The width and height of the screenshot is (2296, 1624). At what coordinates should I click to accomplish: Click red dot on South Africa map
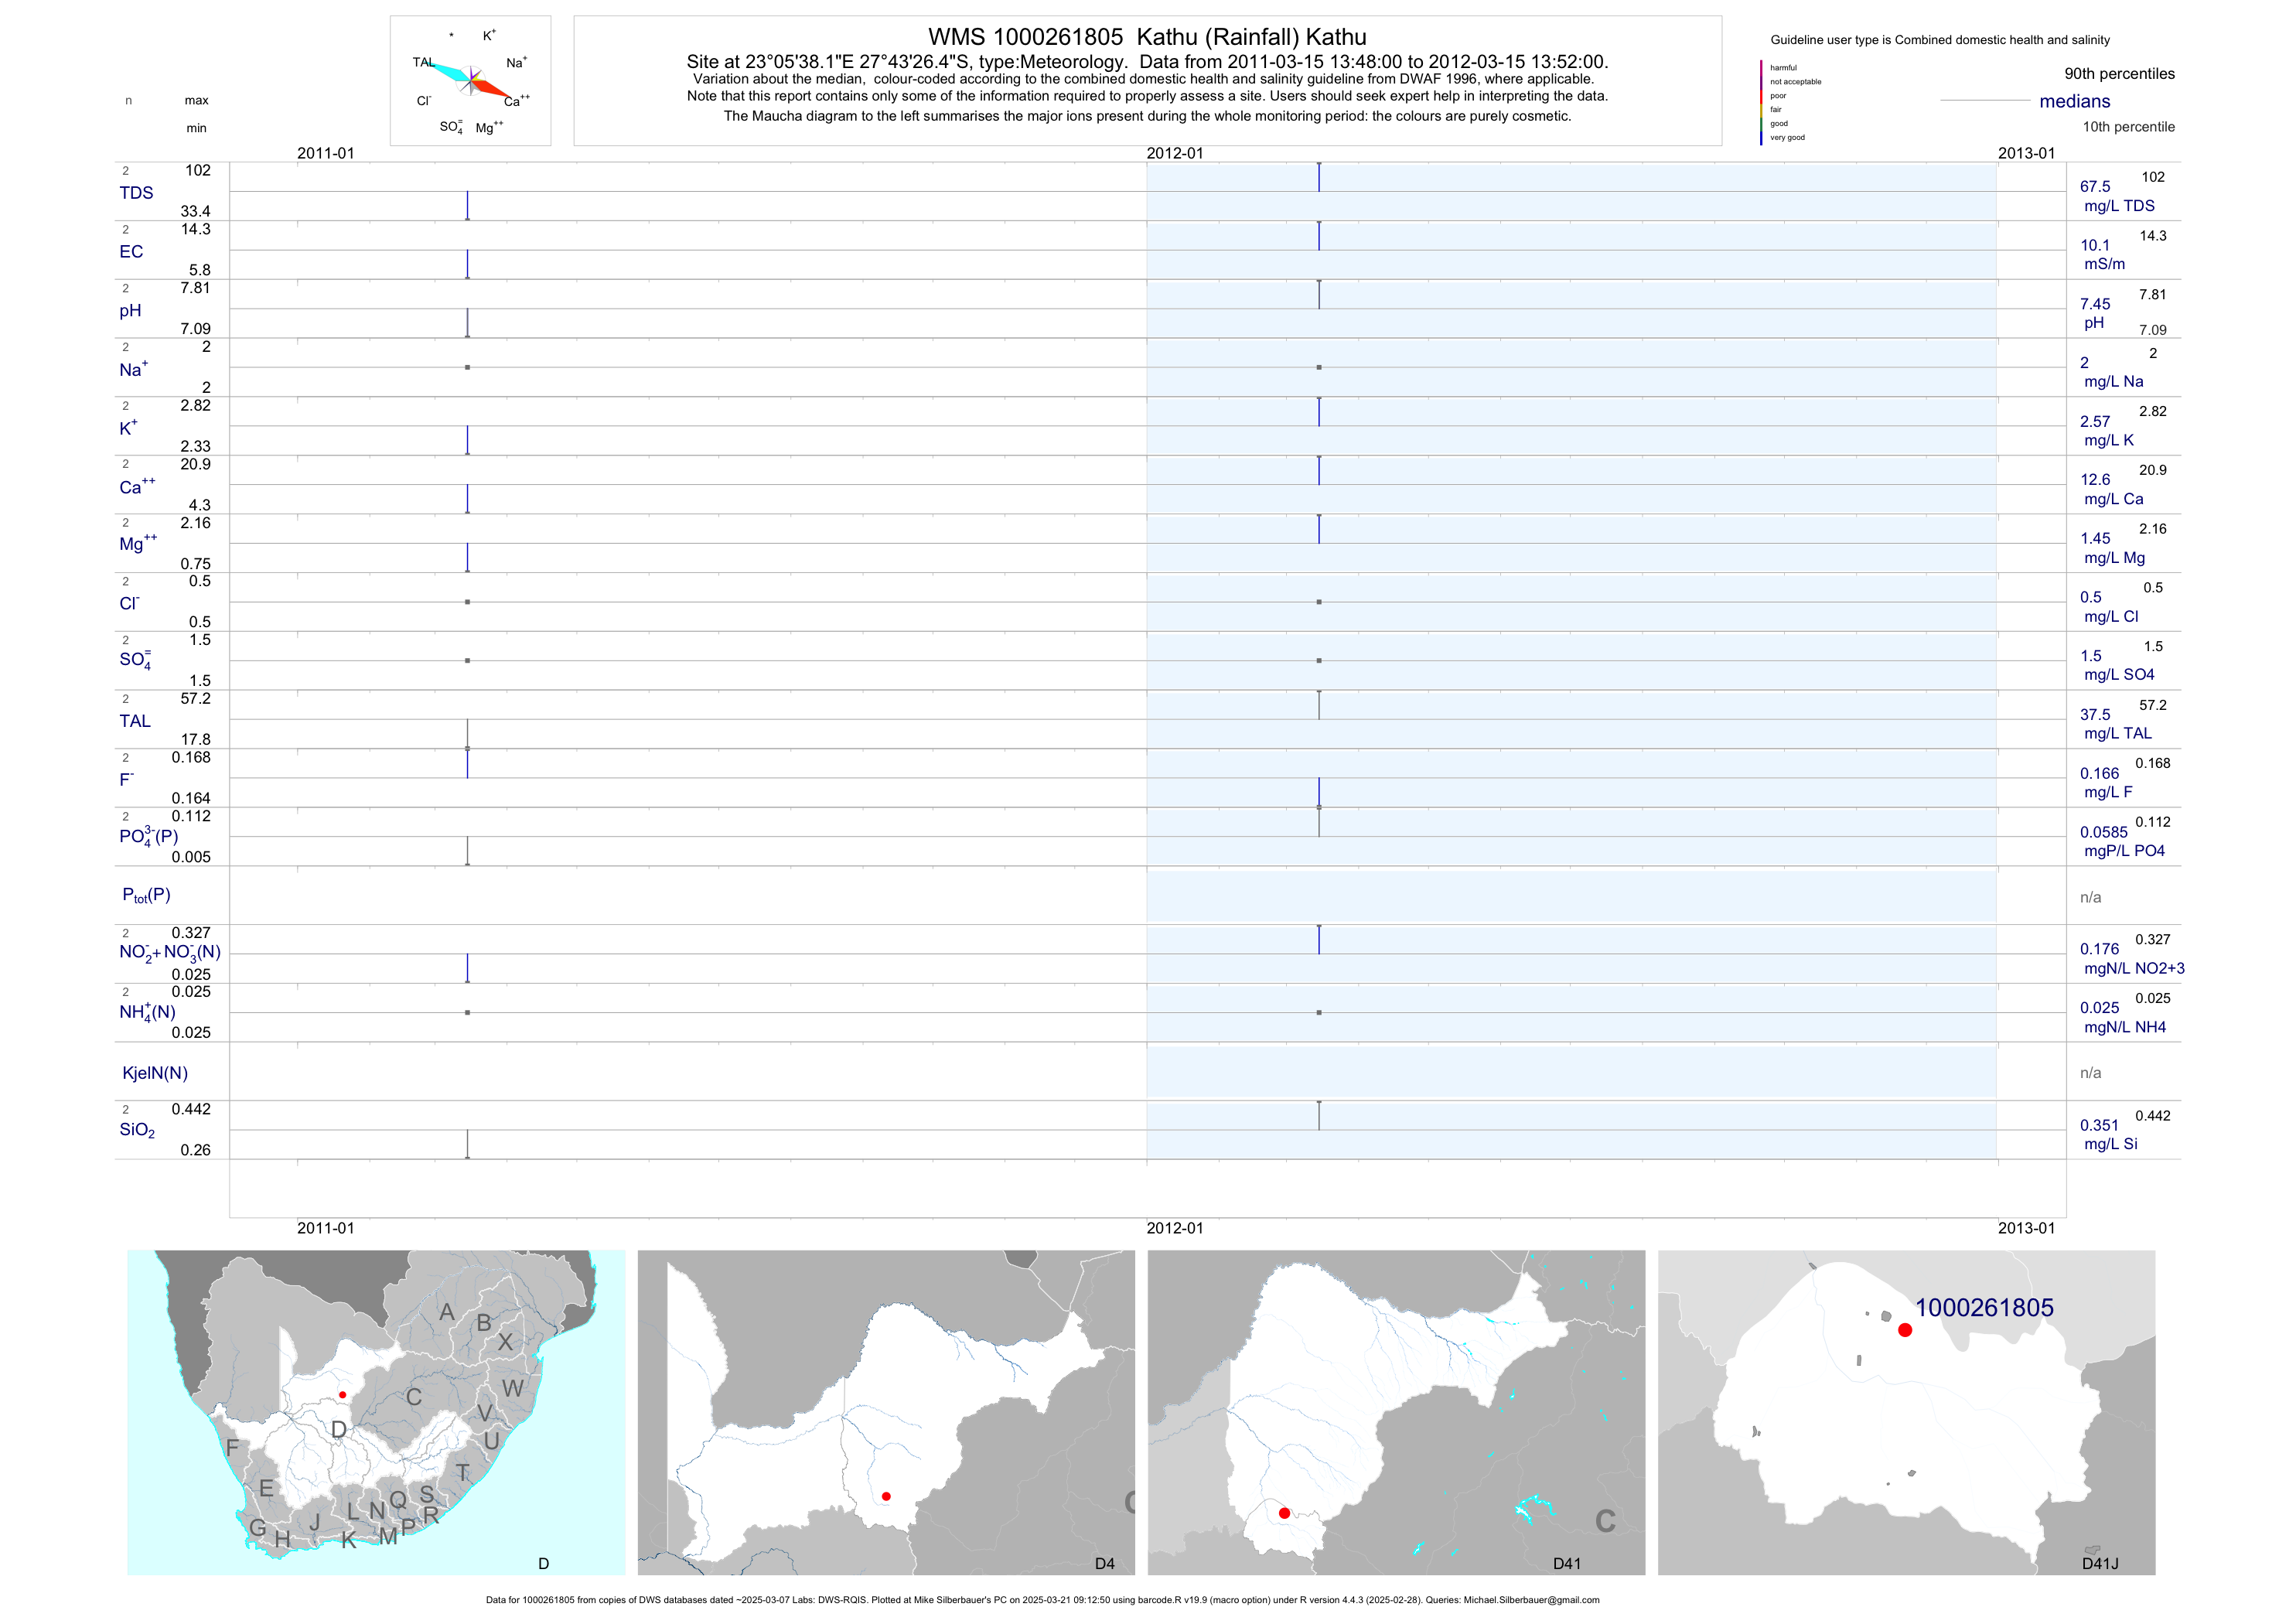point(342,1394)
